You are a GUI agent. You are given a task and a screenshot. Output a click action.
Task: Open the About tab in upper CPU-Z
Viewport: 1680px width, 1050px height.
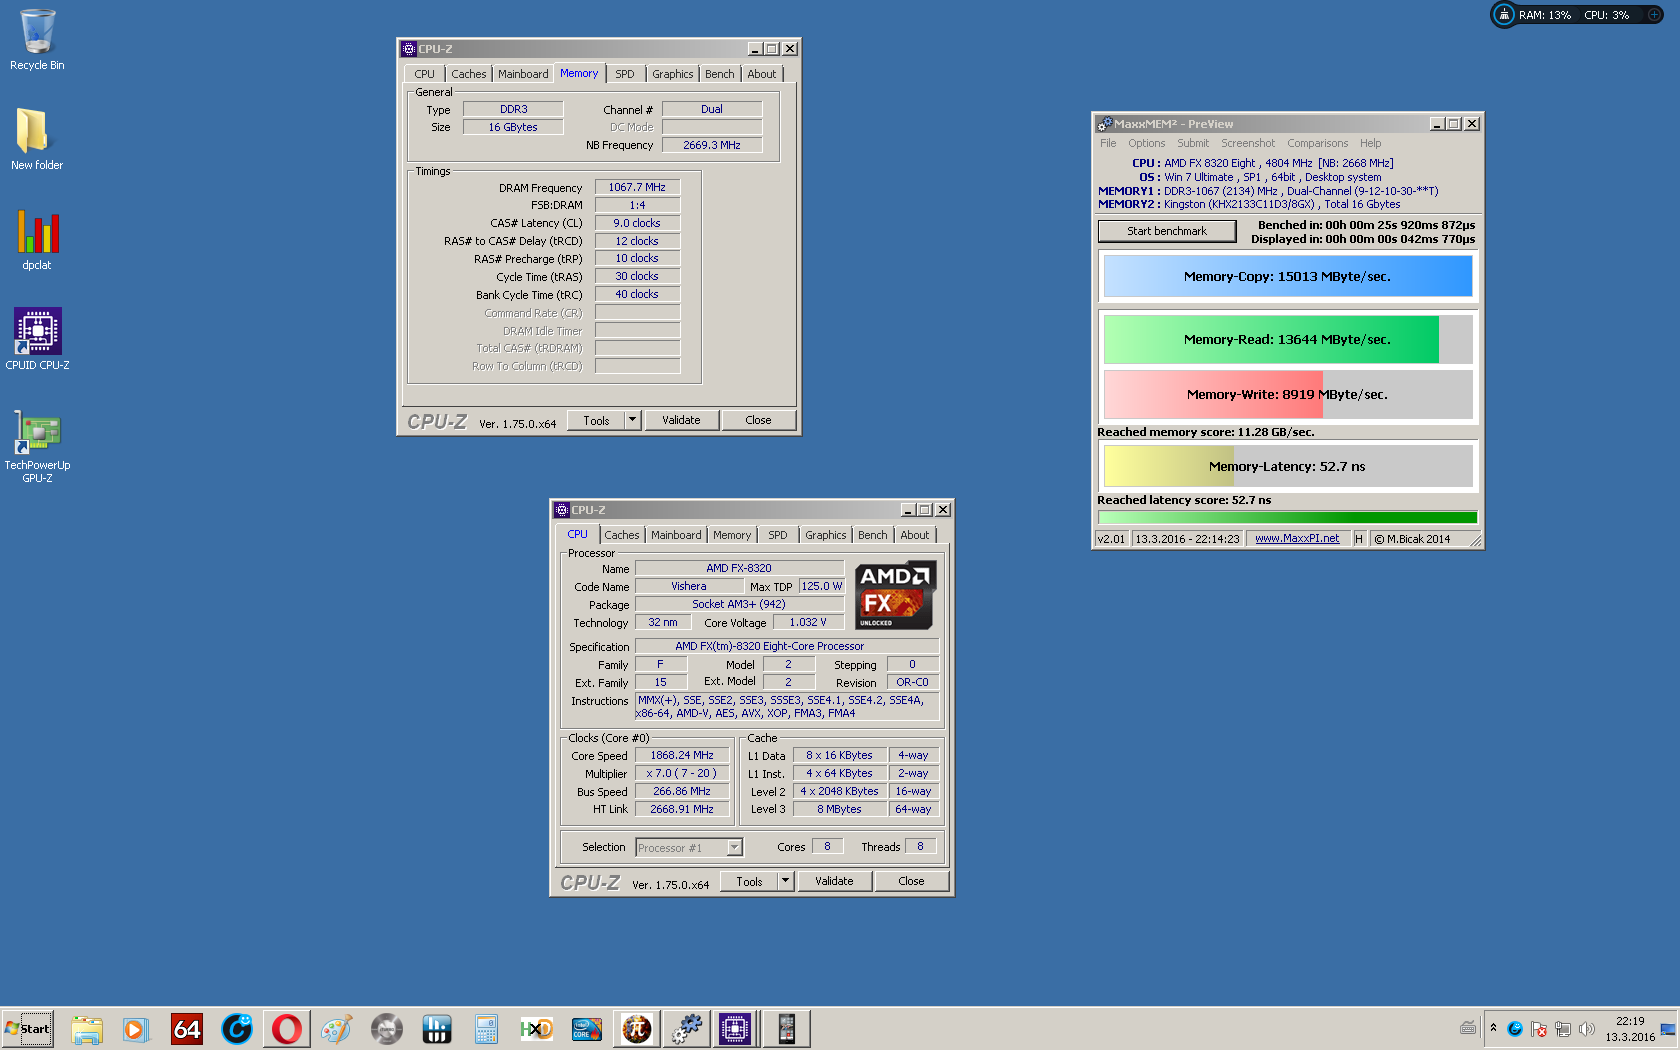[x=762, y=74]
